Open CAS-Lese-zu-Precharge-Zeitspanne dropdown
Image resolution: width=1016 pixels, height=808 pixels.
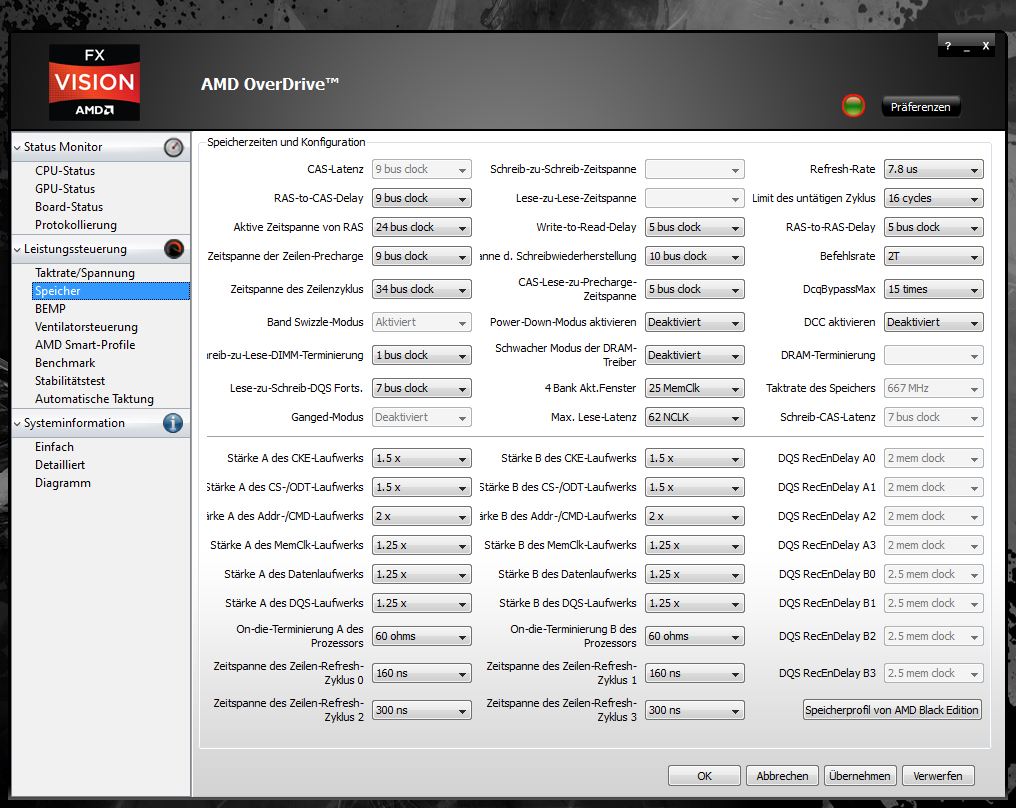coord(695,290)
